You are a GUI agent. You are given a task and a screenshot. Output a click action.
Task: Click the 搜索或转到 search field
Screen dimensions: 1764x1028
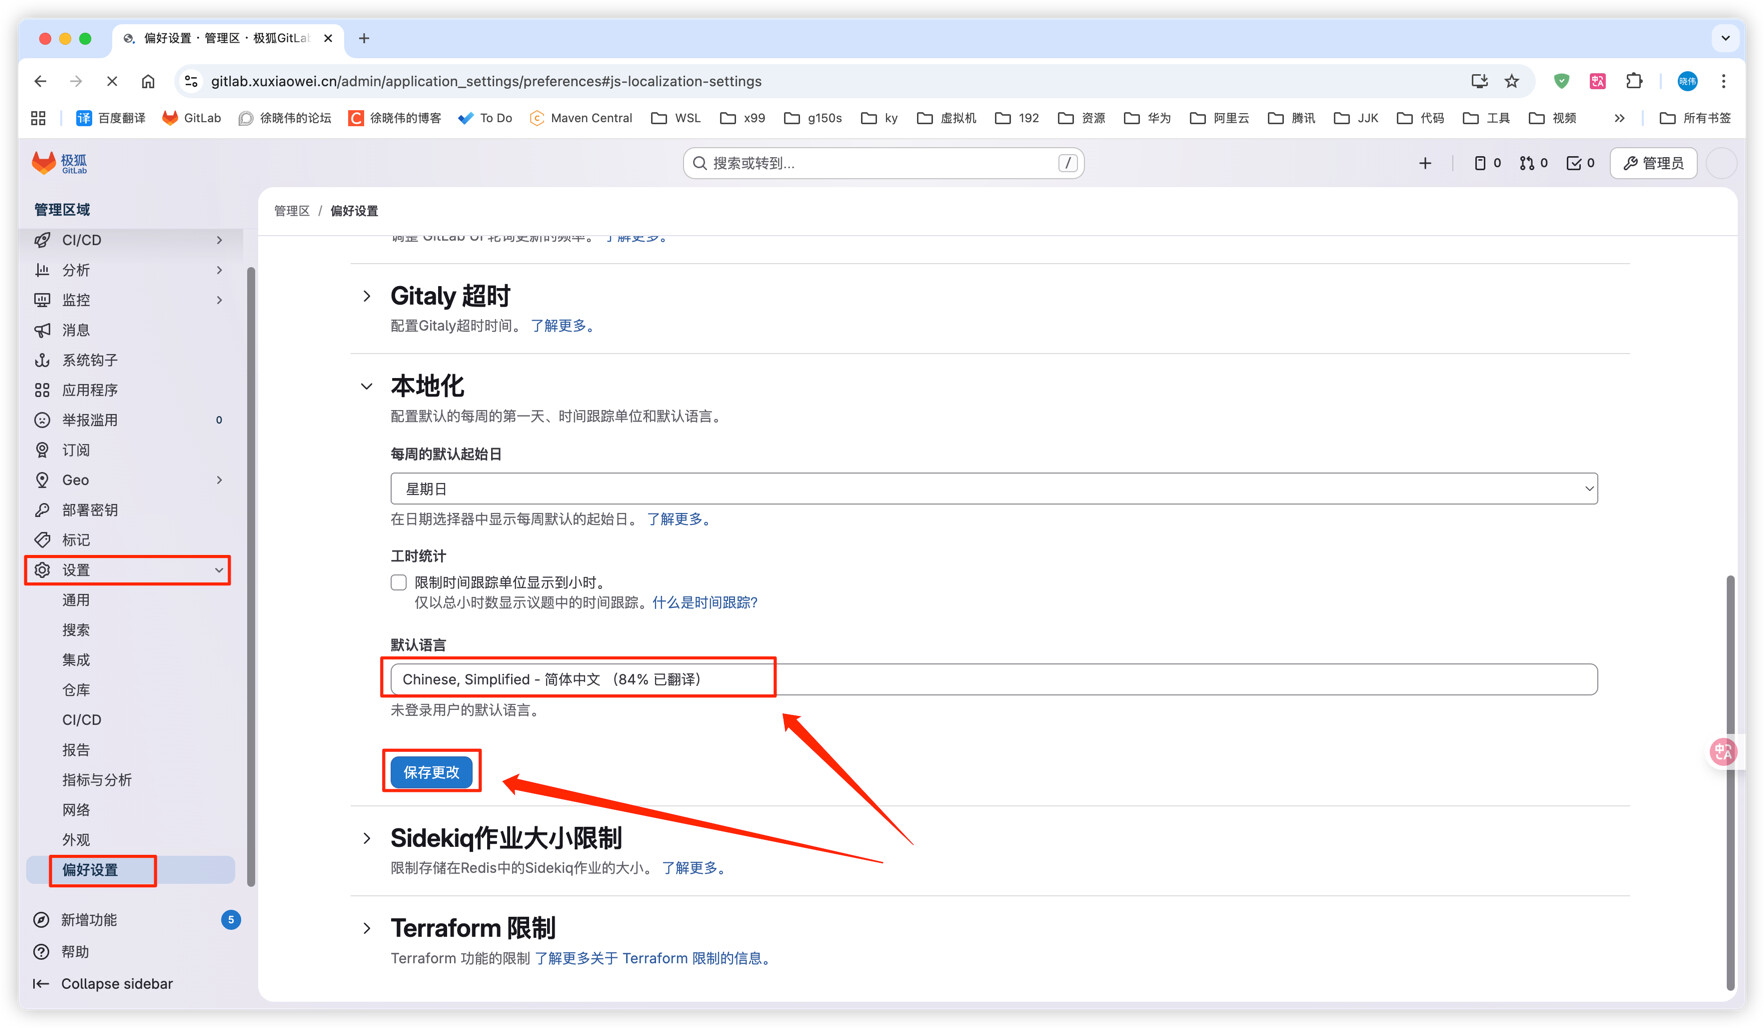(x=883, y=163)
